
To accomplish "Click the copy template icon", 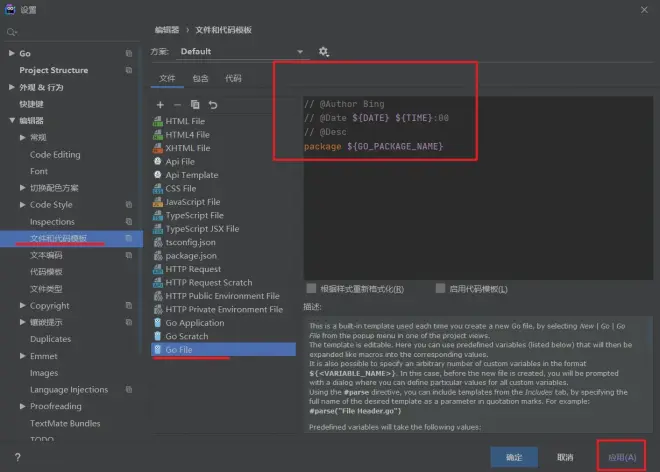I will point(195,104).
